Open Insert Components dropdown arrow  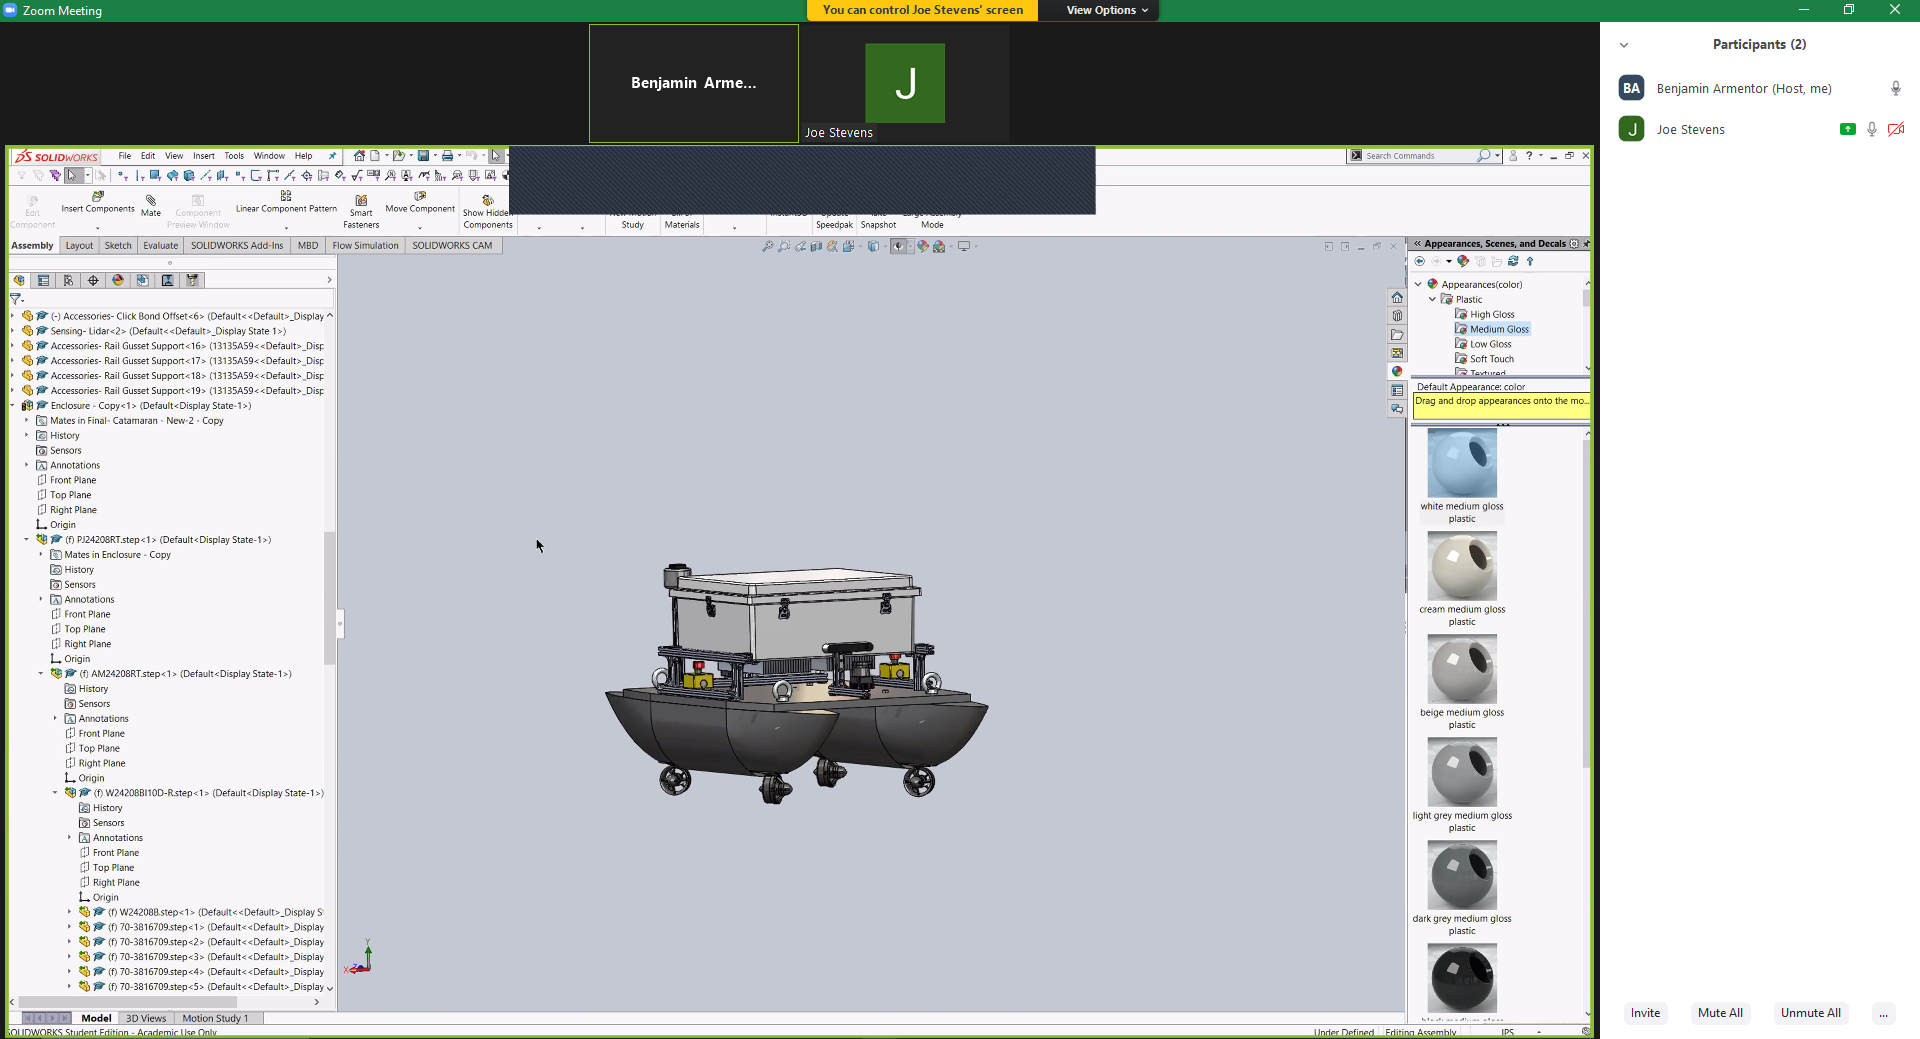point(98,227)
